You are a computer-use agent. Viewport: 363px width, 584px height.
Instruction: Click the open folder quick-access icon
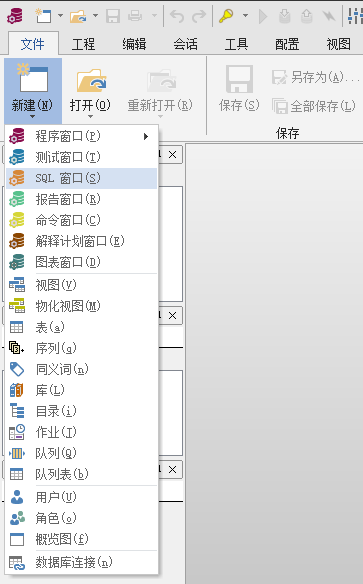pyautogui.click(x=78, y=16)
